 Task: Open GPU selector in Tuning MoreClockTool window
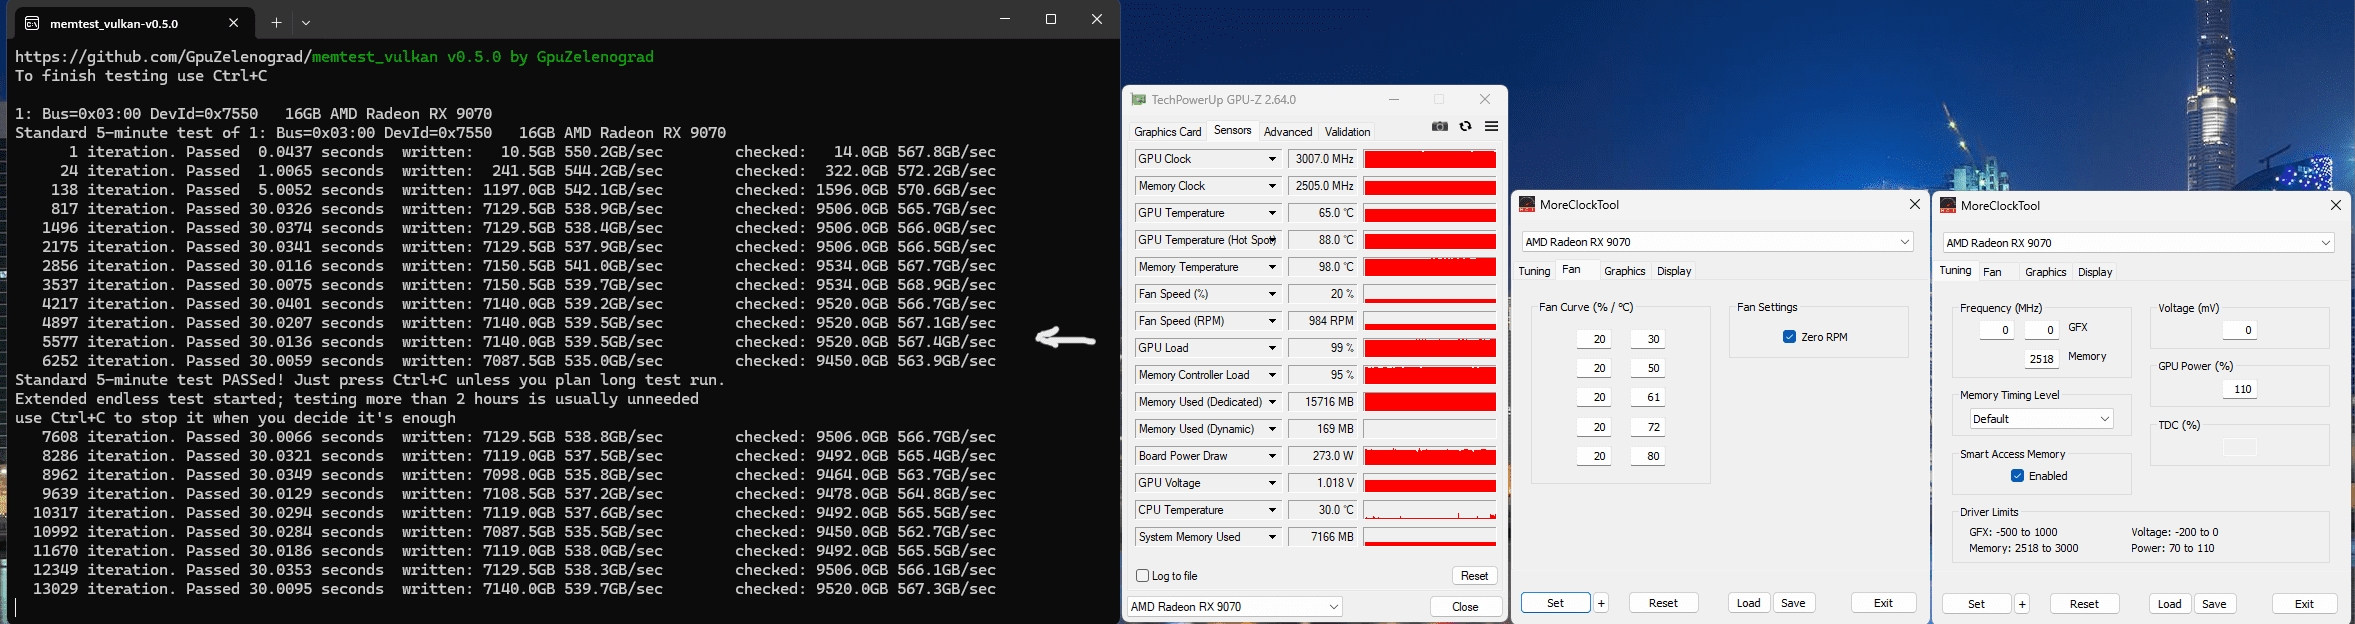pos(2138,243)
